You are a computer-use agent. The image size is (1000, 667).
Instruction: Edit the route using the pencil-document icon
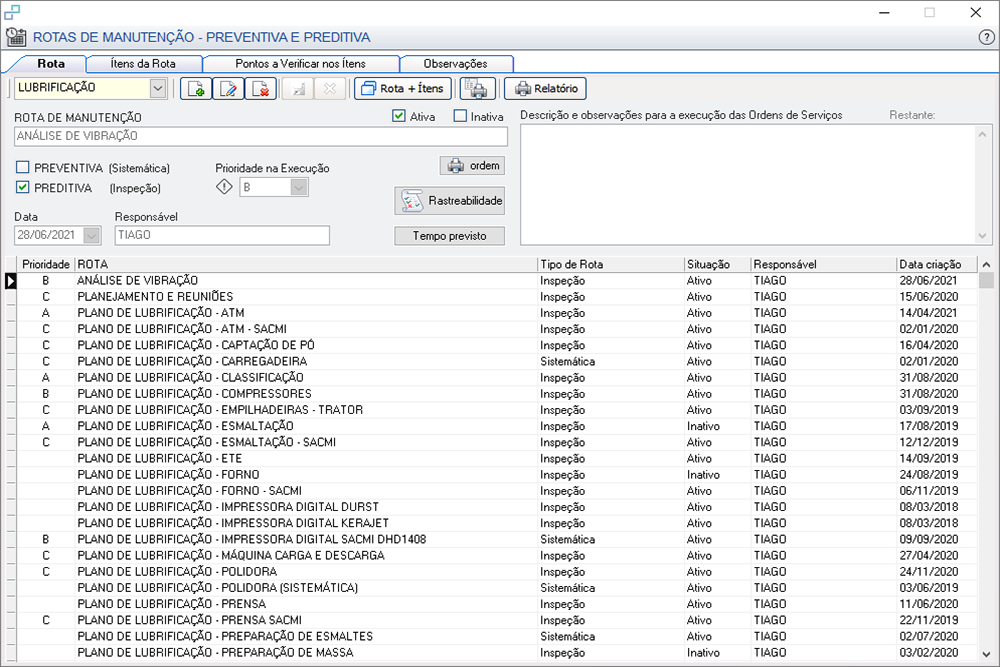pyautogui.click(x=228, y=89)
